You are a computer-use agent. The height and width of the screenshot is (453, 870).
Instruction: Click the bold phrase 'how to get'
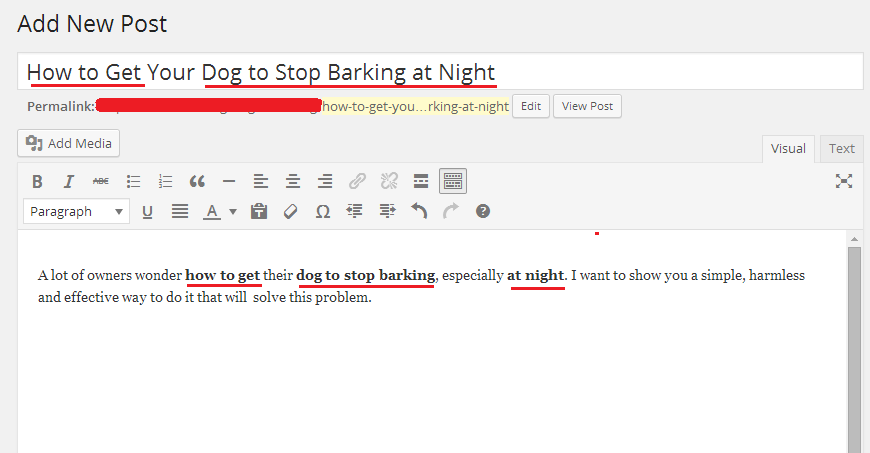click(222, 275)
